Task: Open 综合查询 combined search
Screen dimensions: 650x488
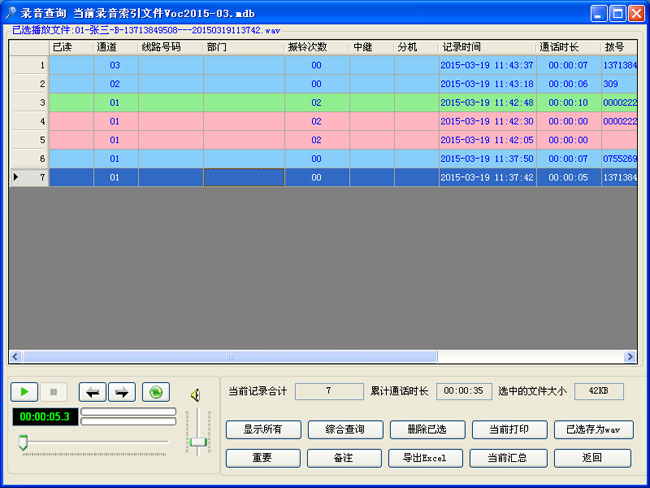Action: 344,430
